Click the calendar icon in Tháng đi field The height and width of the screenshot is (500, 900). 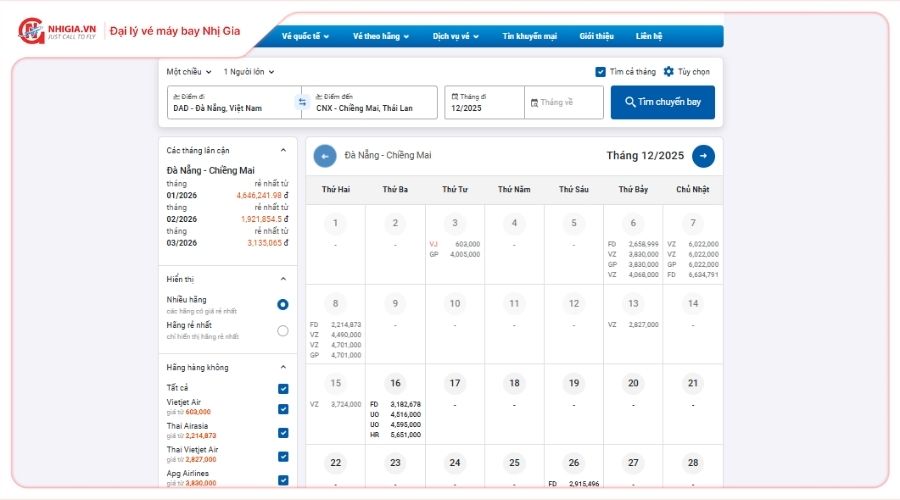point(454,97)
